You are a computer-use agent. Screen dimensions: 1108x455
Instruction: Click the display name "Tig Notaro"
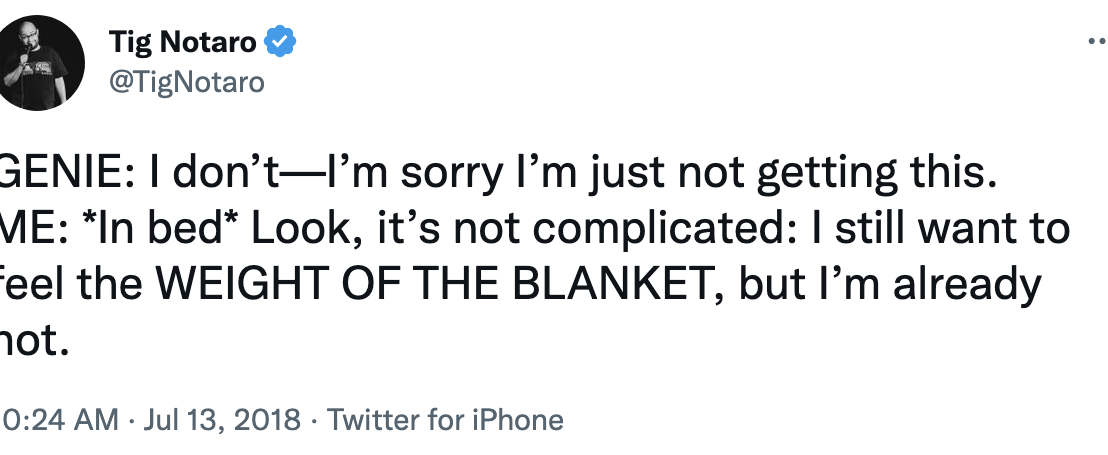183,43
